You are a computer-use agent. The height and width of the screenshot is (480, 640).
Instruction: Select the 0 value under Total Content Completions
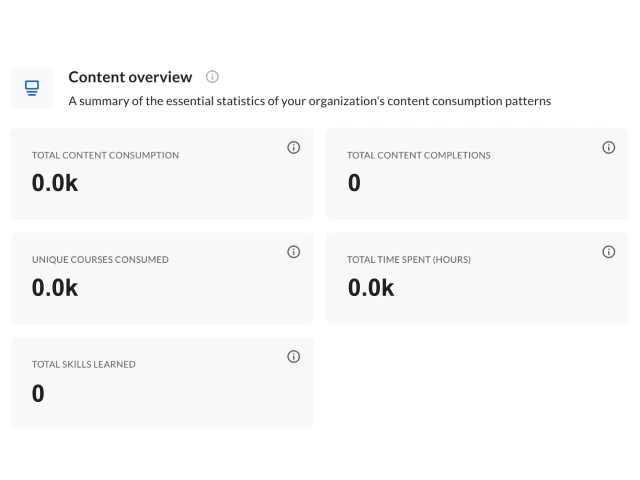[354, 184]
